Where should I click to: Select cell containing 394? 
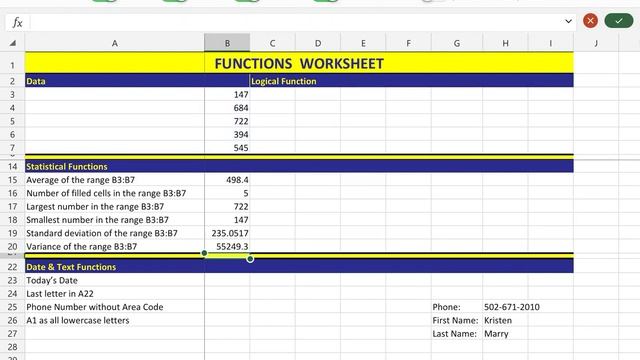pos(227,134)
